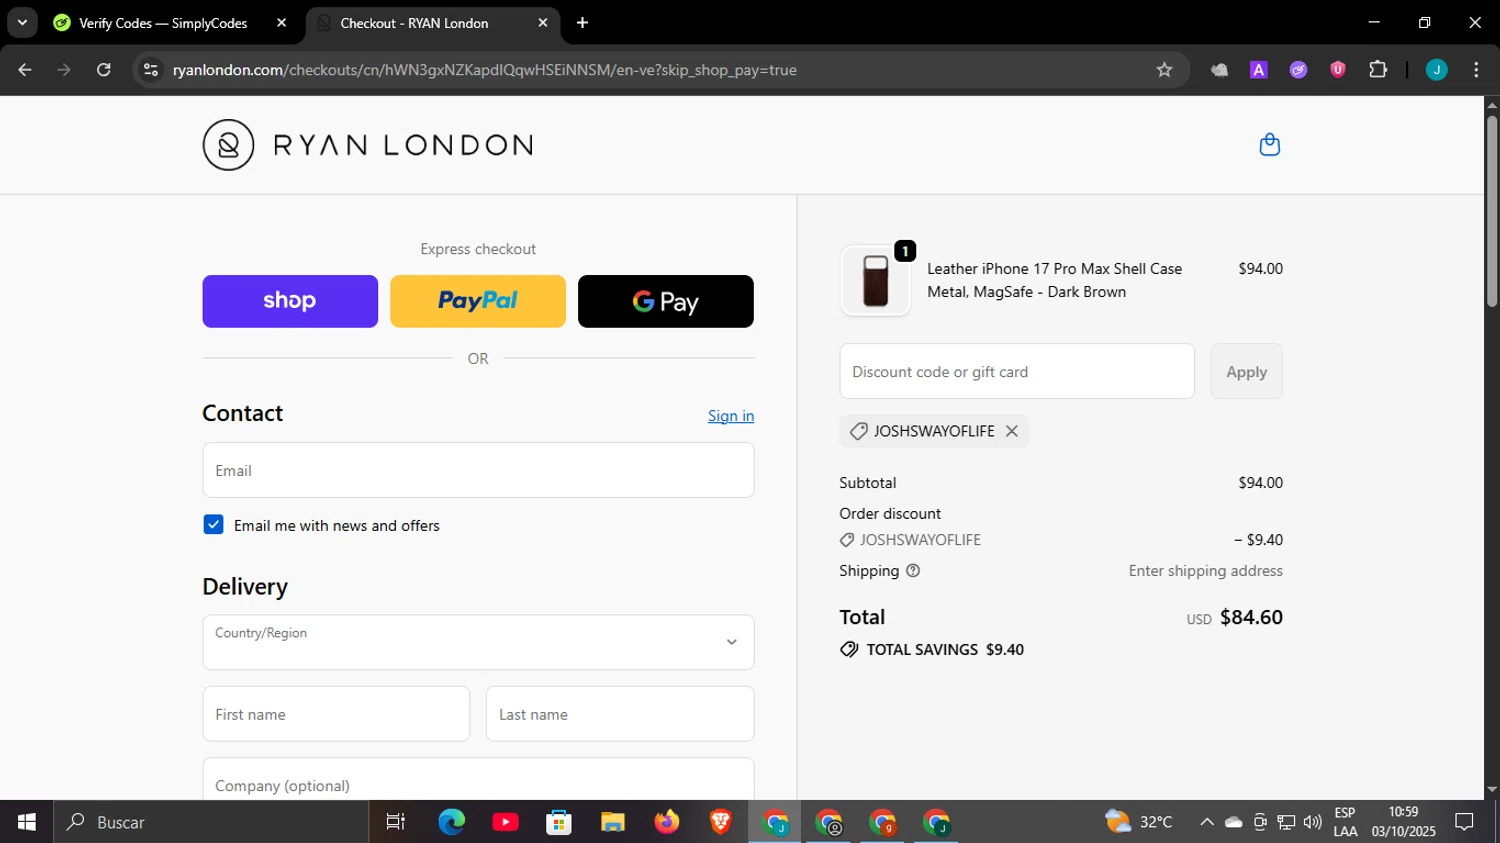
Task: Click the red shield extension icon
Action: pos(1338,70)
